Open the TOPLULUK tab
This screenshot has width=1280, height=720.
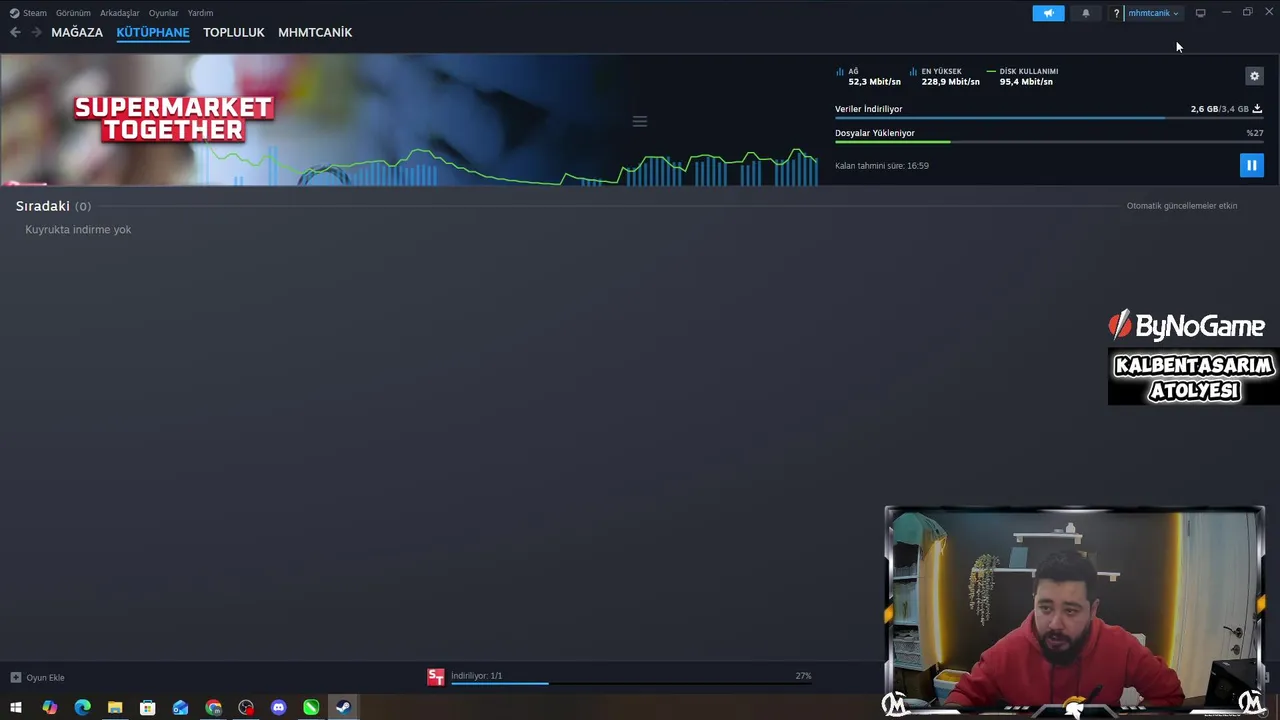[234, 32]
